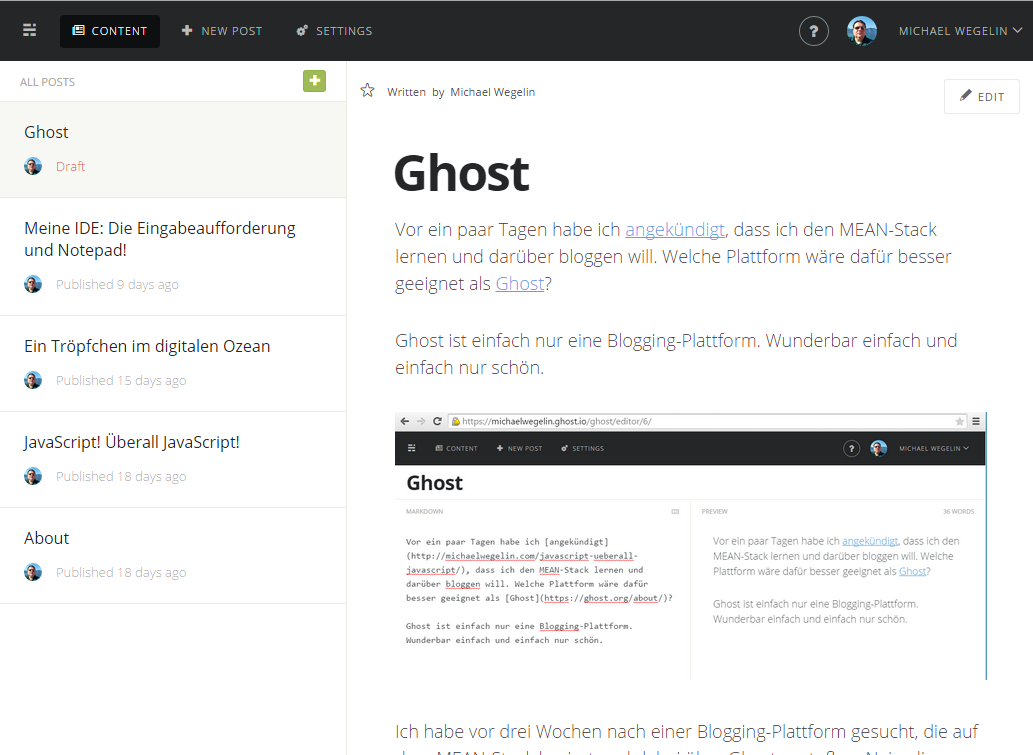Click the large Ghost post title

(461, 173)
